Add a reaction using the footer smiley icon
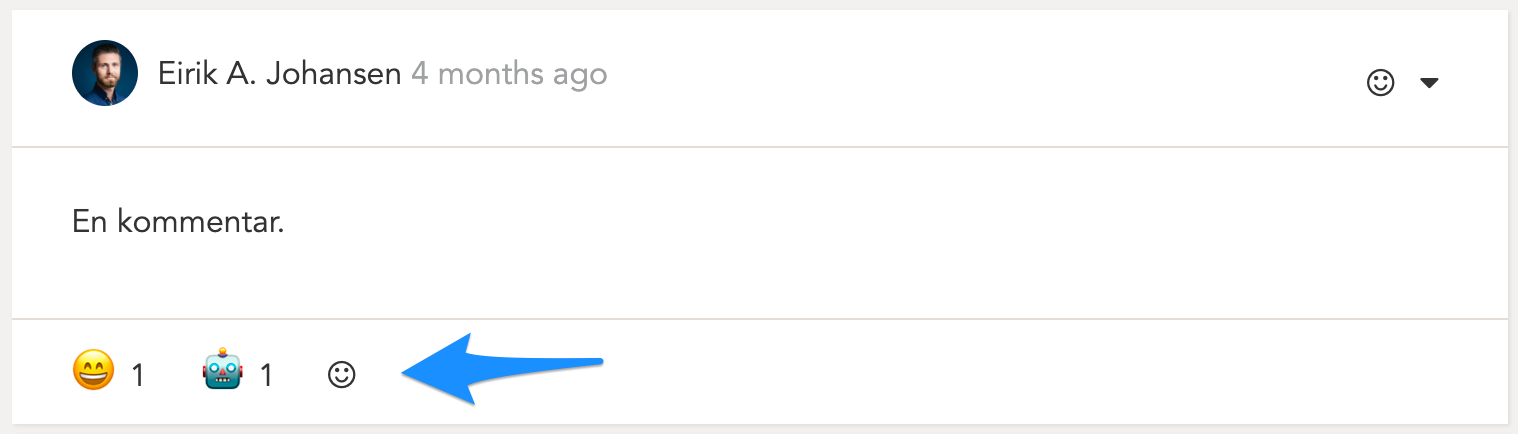Screen dimensions: 1518x434 [x=342, y=375]
